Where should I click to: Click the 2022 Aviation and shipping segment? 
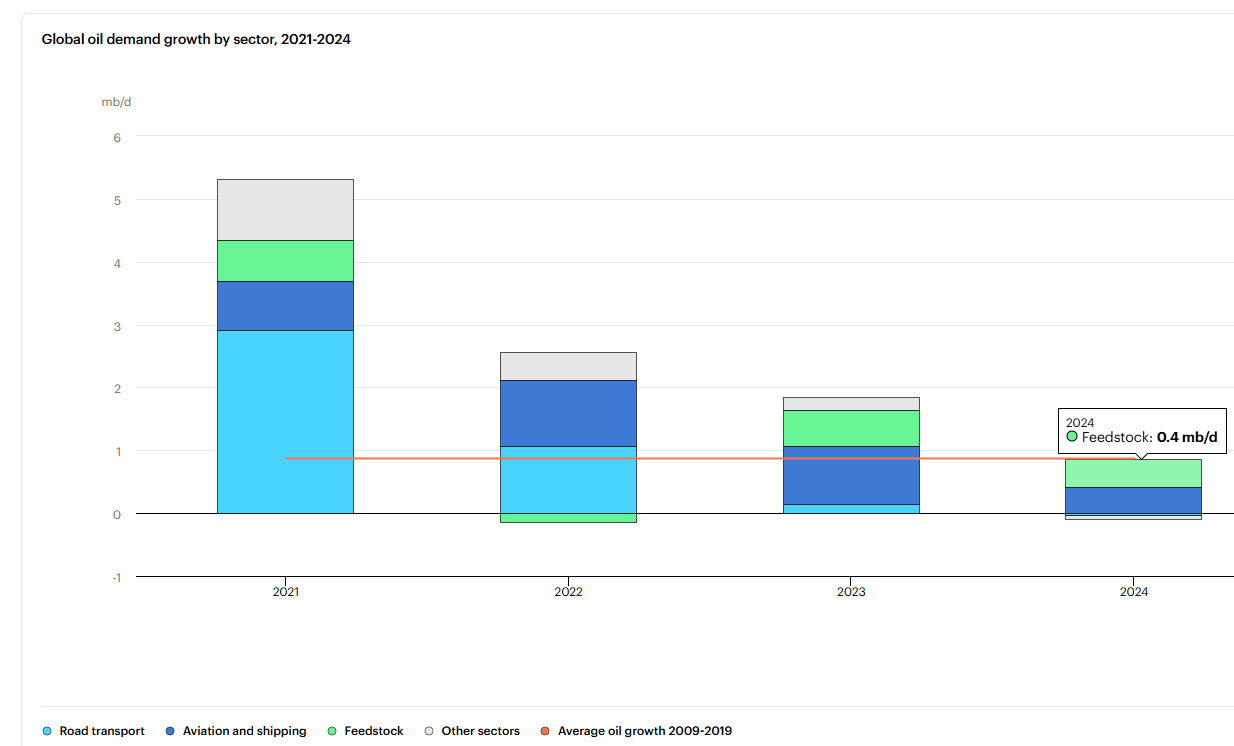coord(568,413)
